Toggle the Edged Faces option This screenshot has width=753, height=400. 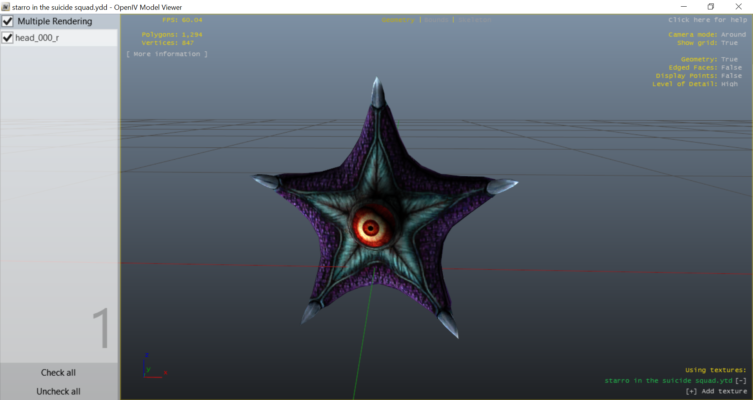click(729, 67)
